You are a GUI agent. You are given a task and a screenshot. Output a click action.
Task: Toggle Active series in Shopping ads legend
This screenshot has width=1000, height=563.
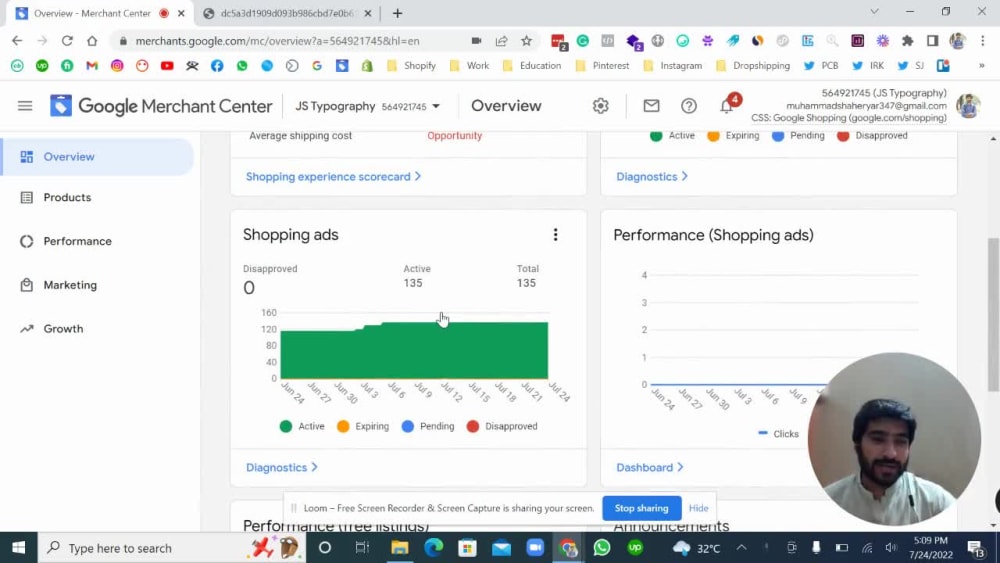(x=302, y=427)
